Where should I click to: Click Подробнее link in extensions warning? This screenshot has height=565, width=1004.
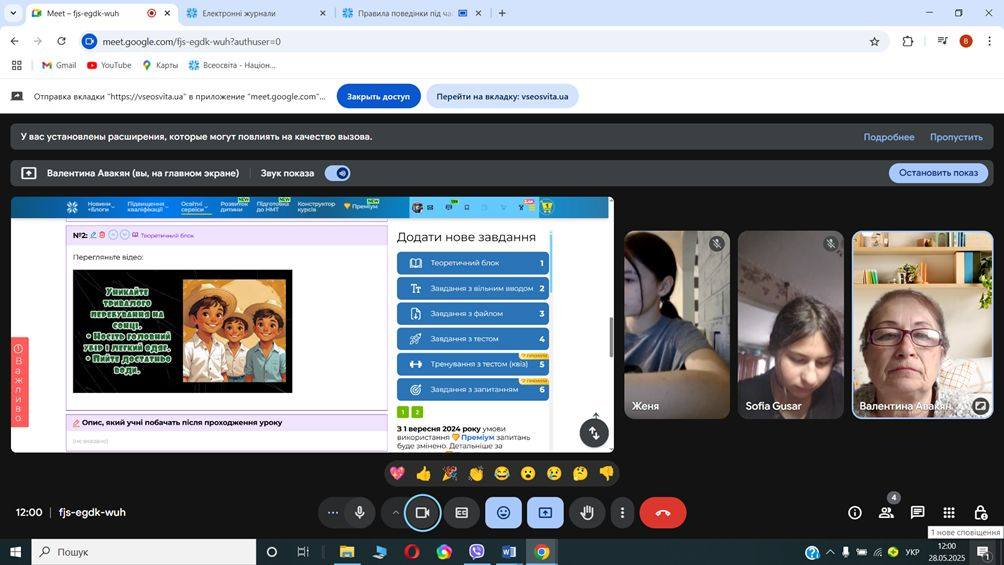889,137
